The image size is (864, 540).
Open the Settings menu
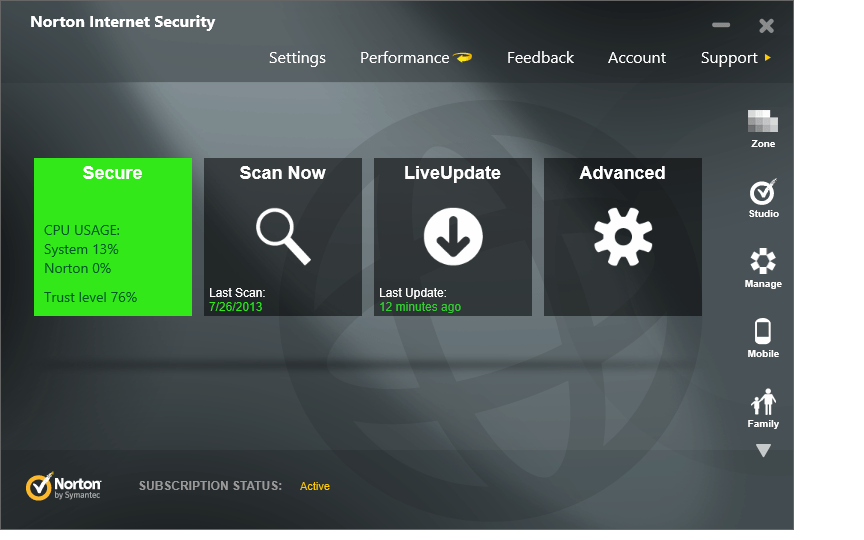[x=297, y=58]
